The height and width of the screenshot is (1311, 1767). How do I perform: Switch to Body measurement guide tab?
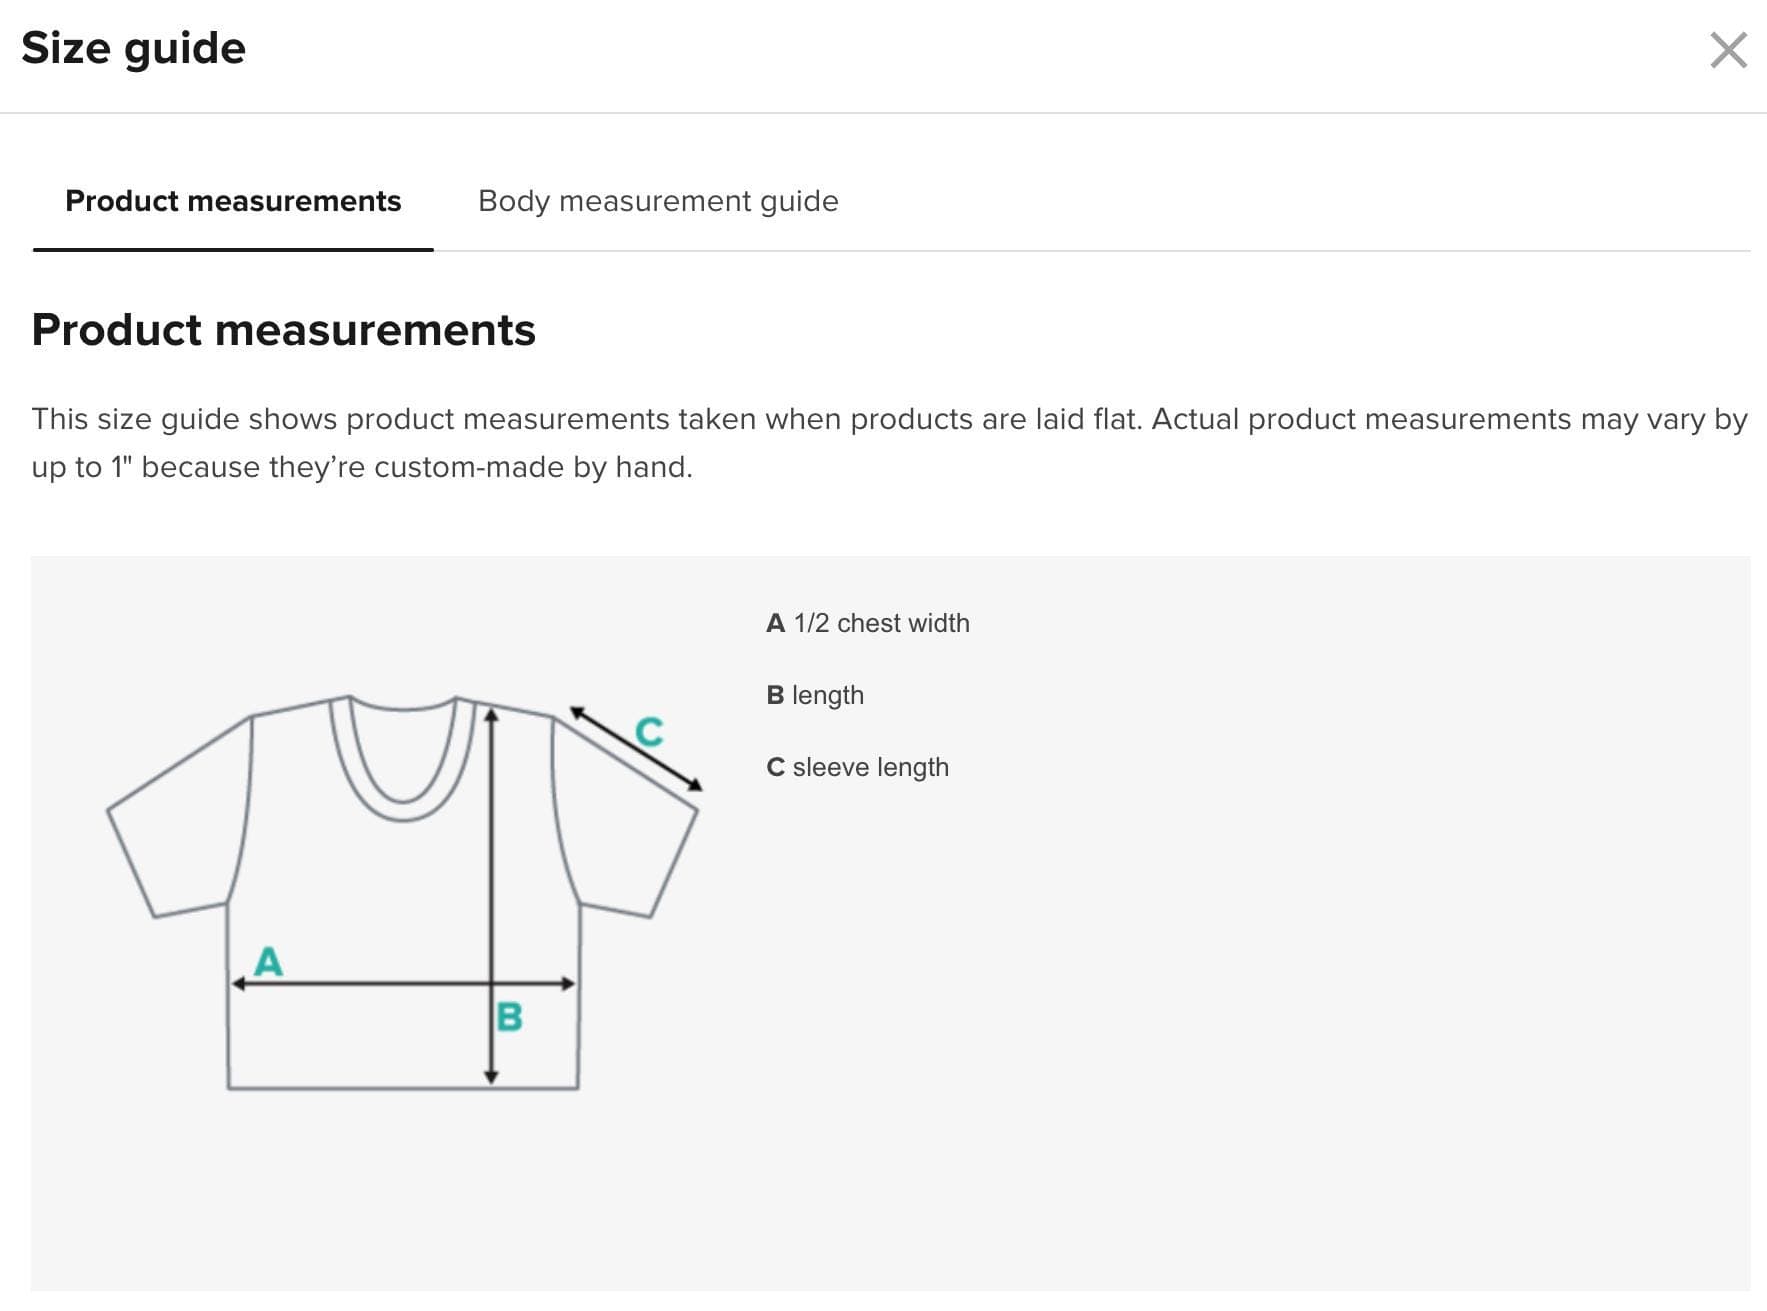[x=658, y=201]
